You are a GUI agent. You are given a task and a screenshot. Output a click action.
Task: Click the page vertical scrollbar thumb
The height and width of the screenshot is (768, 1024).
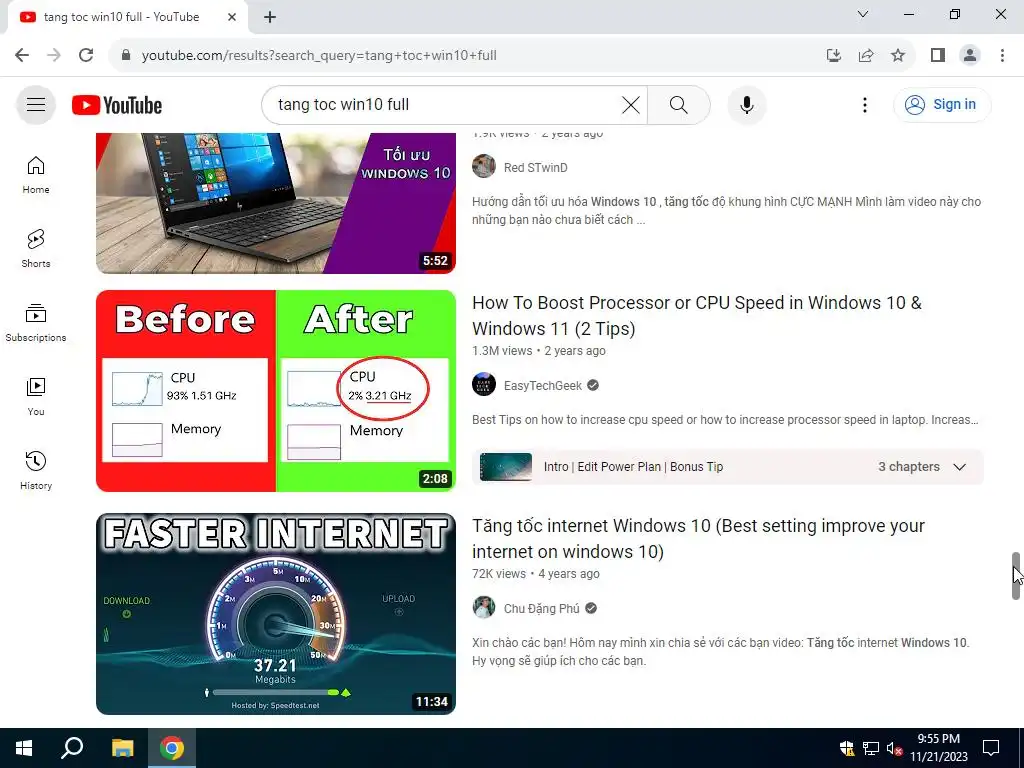1016,575
